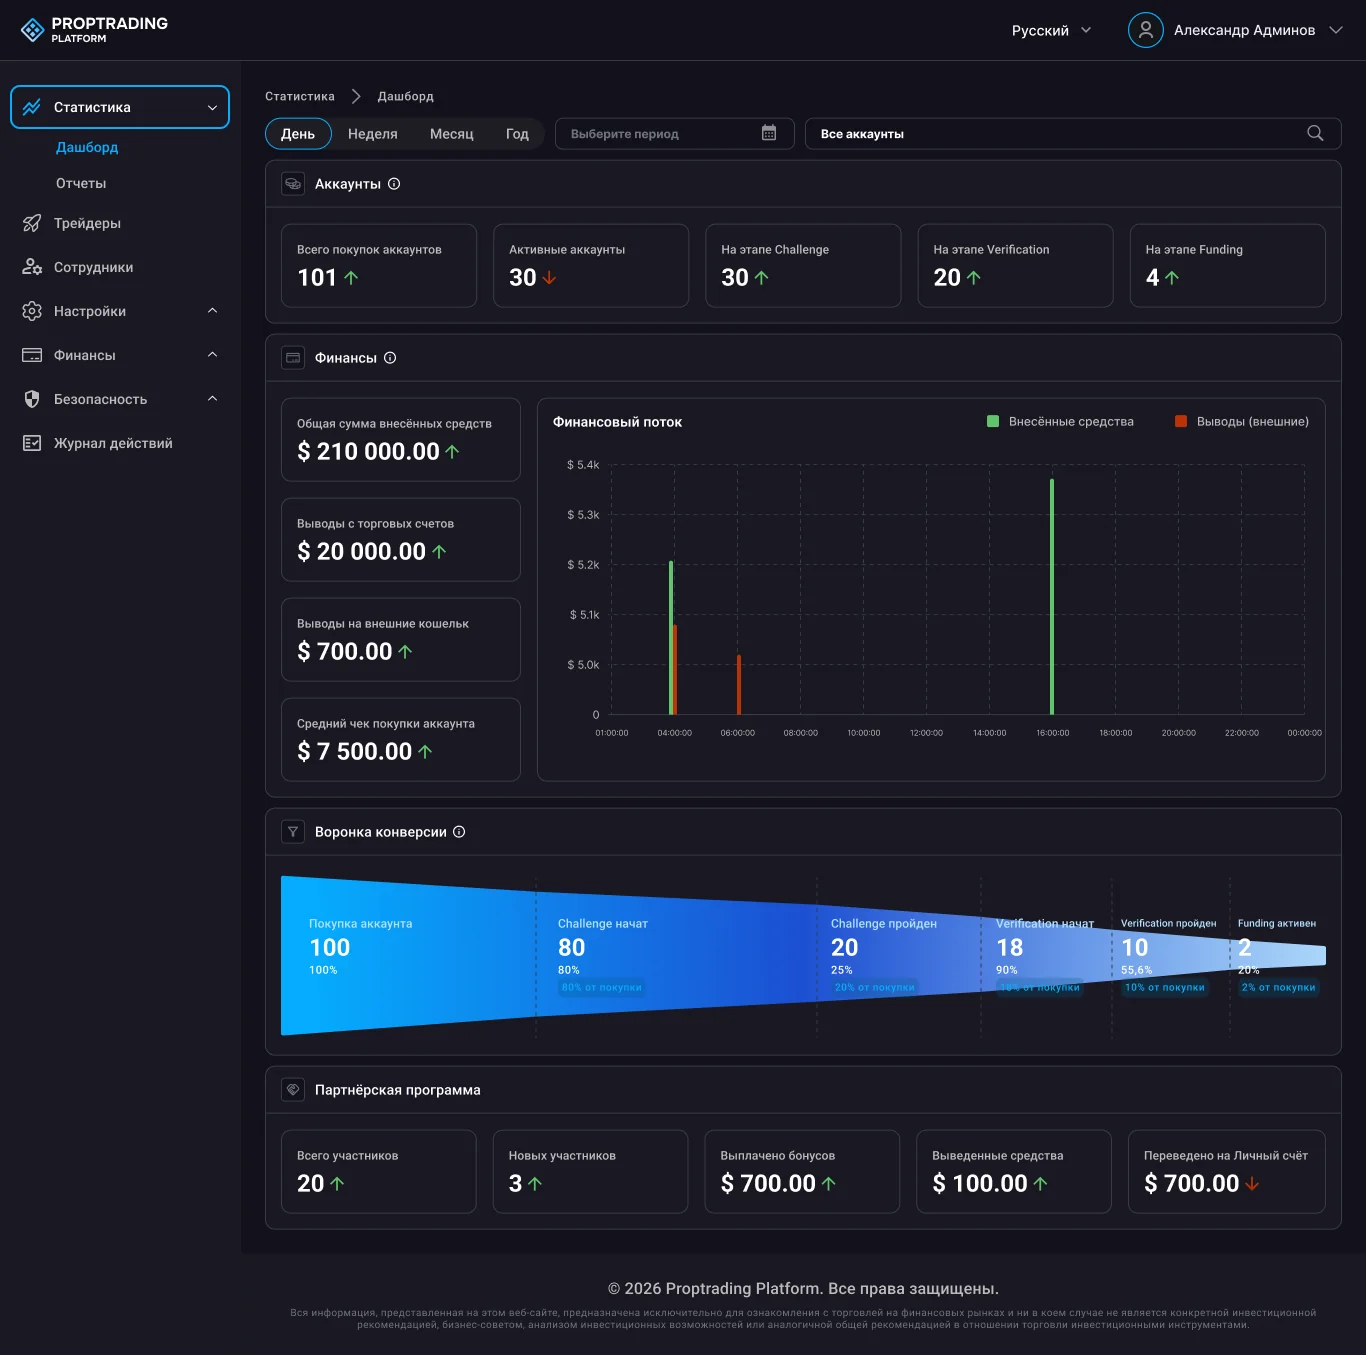Expand the Финансы sidebar chevron
The image size is (1366, 1355).
pyautogui.click(x=212, y=355)
